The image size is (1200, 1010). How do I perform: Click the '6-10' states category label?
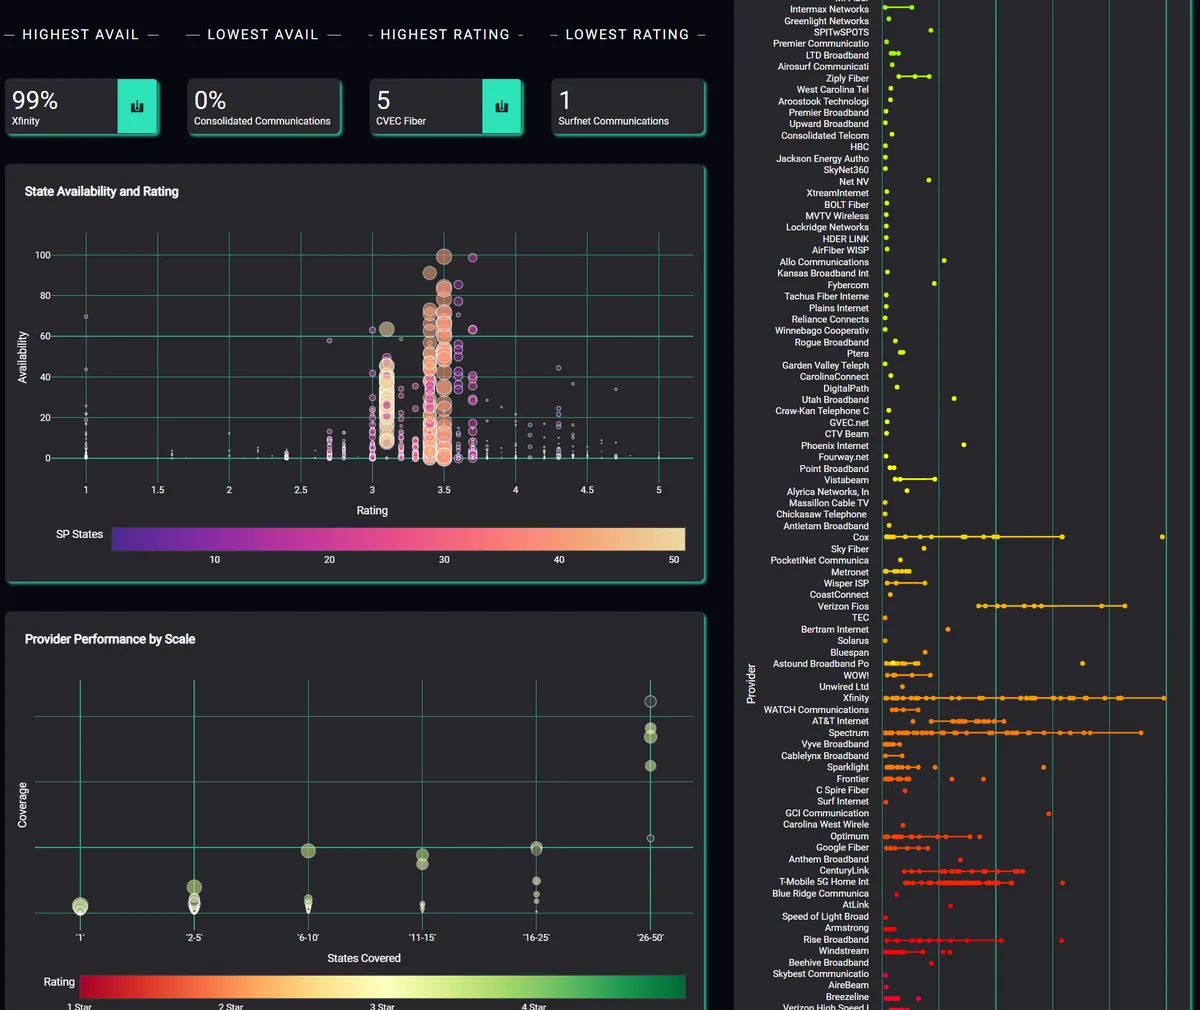click(x=308, y=938)
